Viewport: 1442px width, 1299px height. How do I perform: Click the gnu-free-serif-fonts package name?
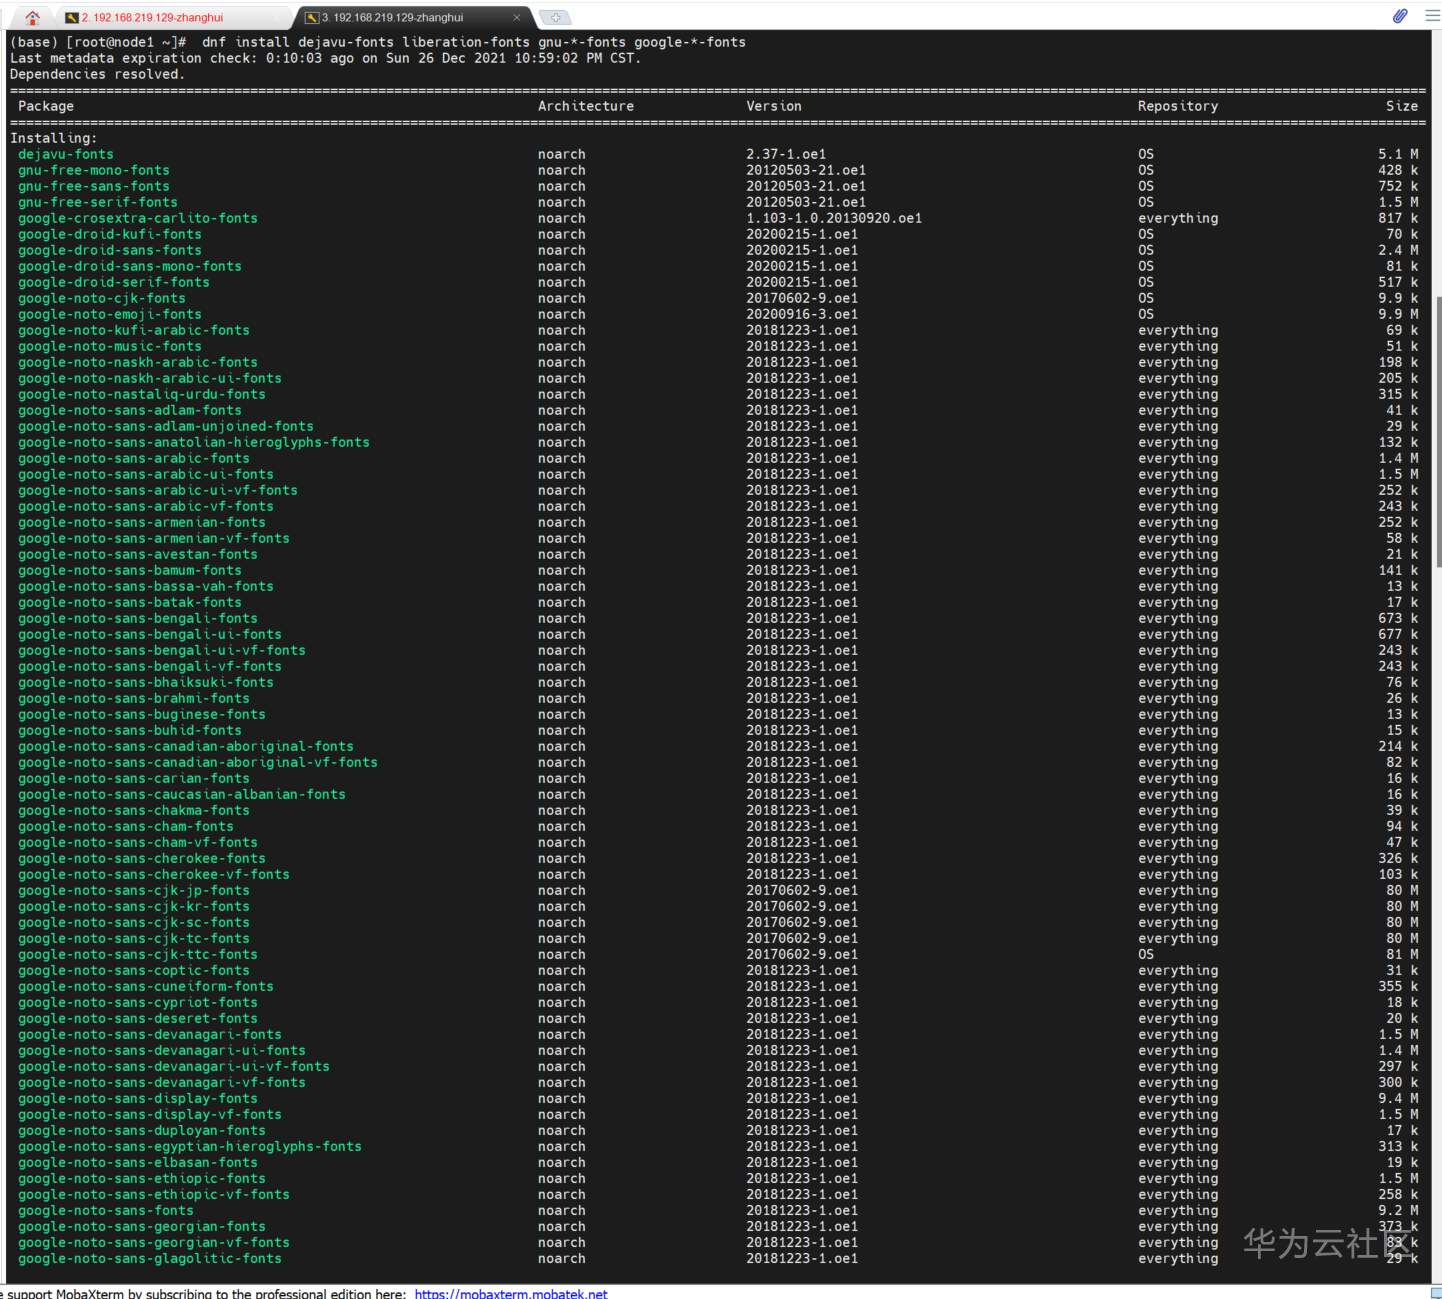pyautogui.click(x=98, y=202)
